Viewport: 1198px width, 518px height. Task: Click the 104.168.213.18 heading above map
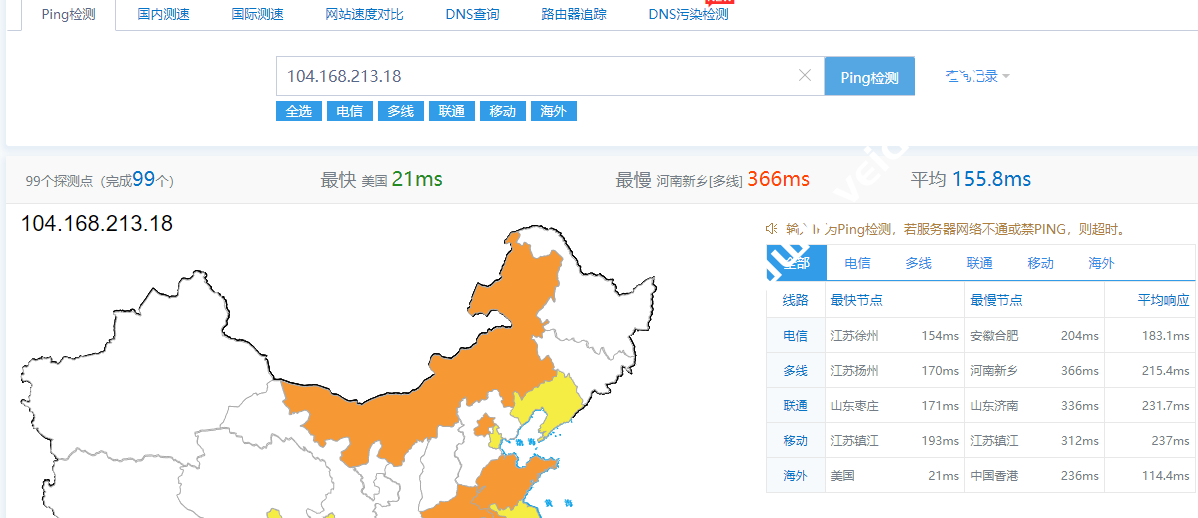[x=97, y=224]
